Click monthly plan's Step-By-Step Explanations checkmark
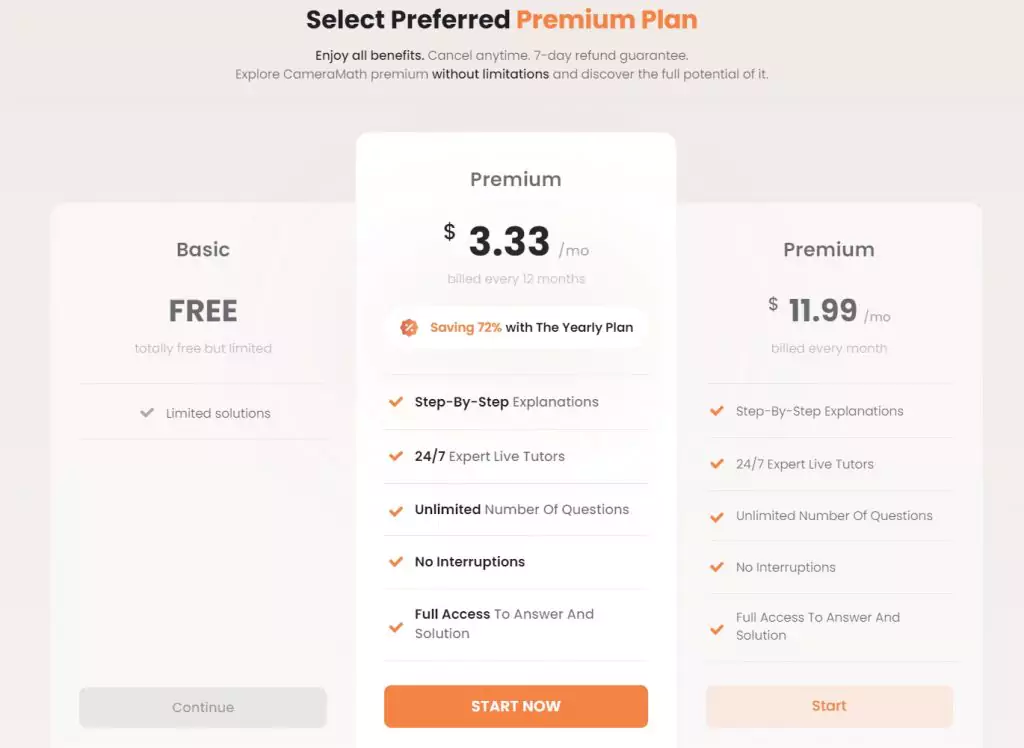This screenshot has width=1024, height=748. pyautogui.click(x=717, y=411)
